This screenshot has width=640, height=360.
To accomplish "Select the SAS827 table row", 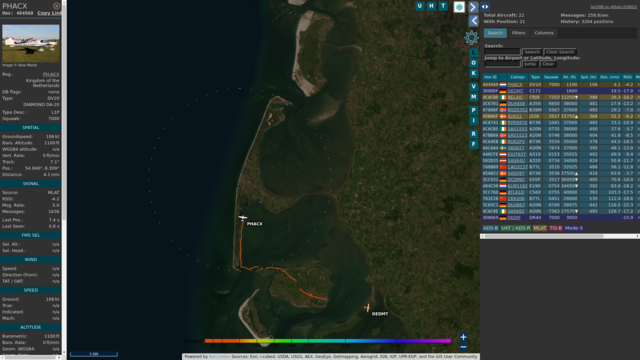I will tap(561, 148).
